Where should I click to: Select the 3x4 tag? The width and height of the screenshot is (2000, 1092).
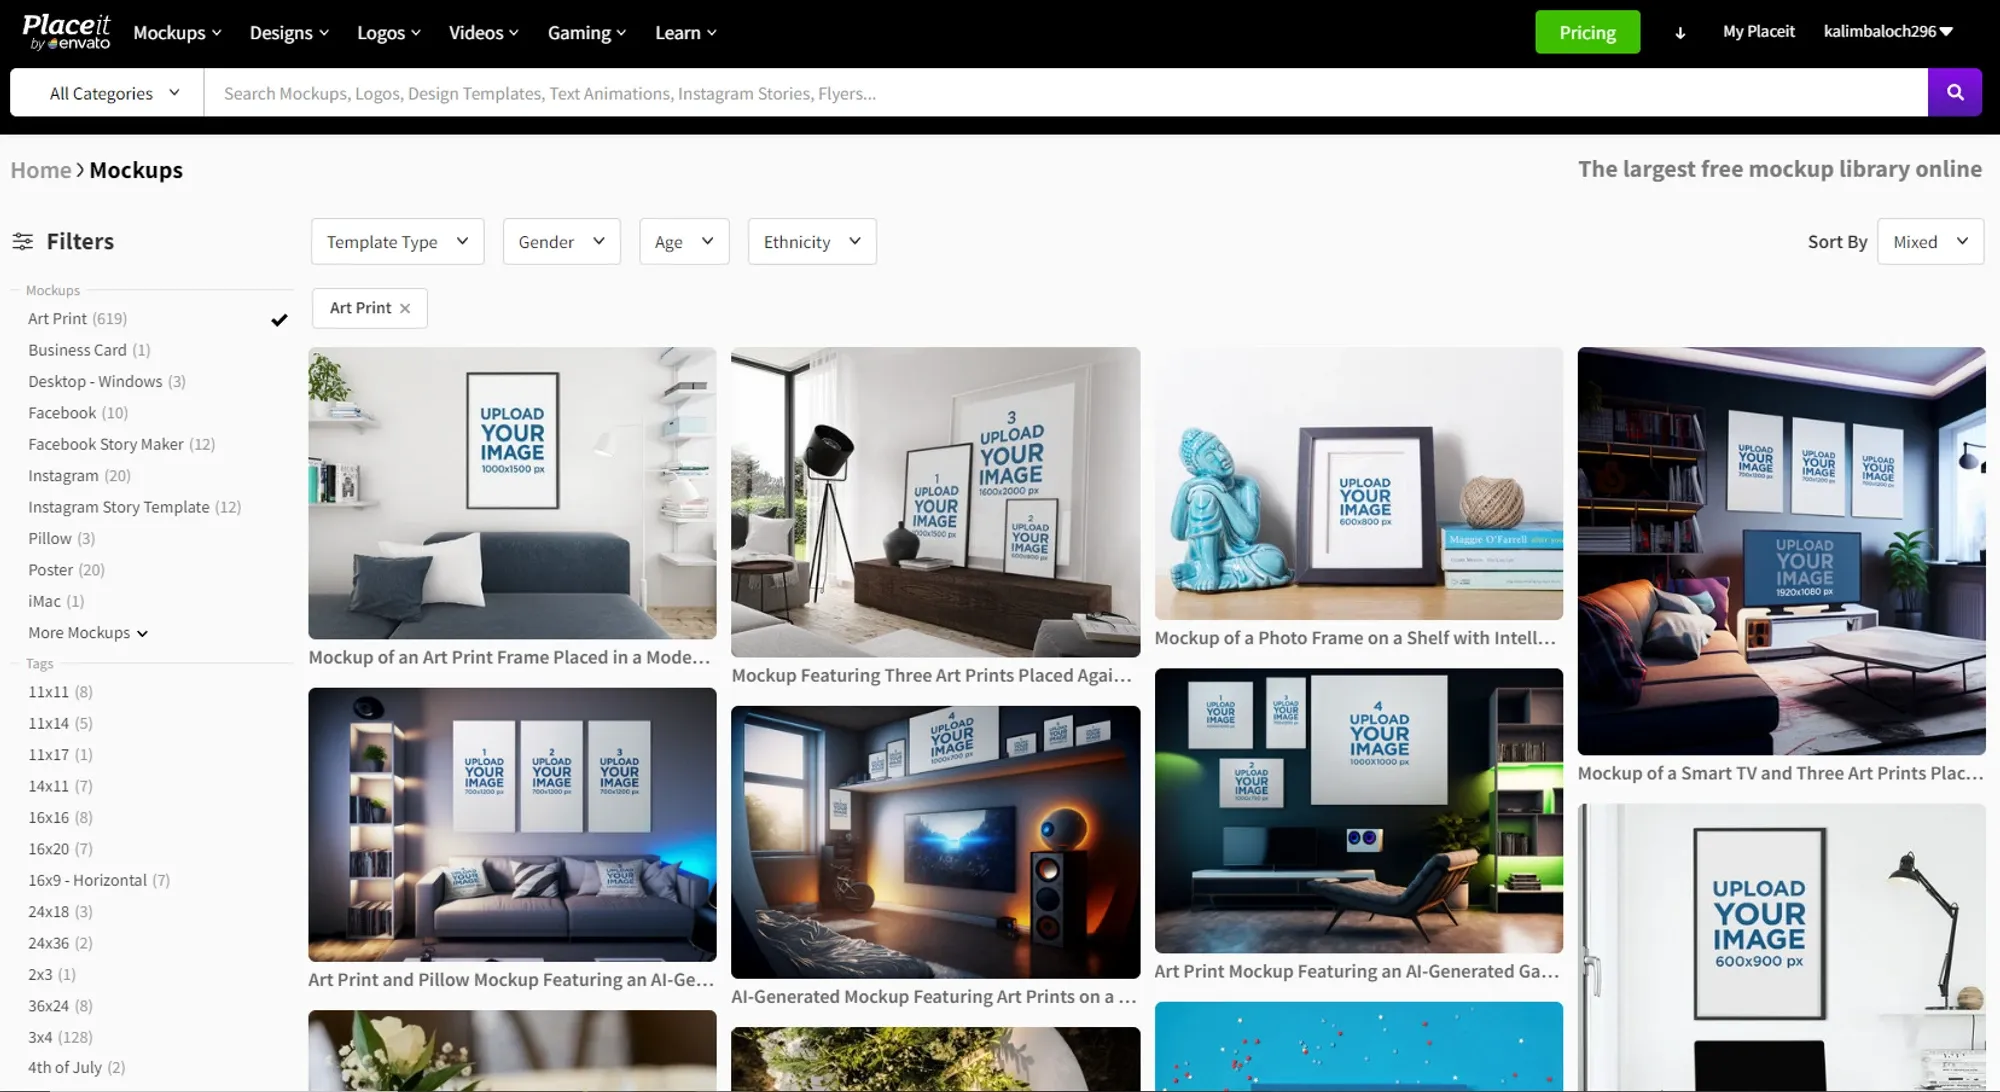(x=60, y=1037)
